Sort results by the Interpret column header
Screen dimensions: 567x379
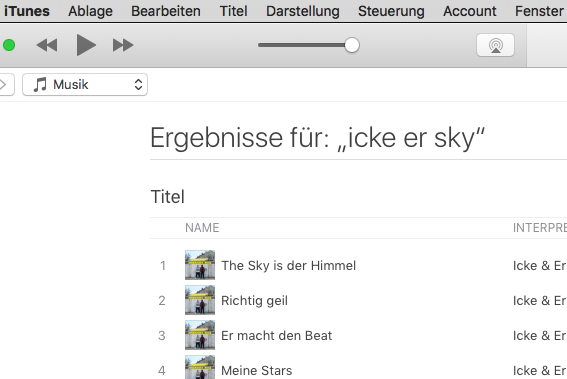[x=540, y=228]
